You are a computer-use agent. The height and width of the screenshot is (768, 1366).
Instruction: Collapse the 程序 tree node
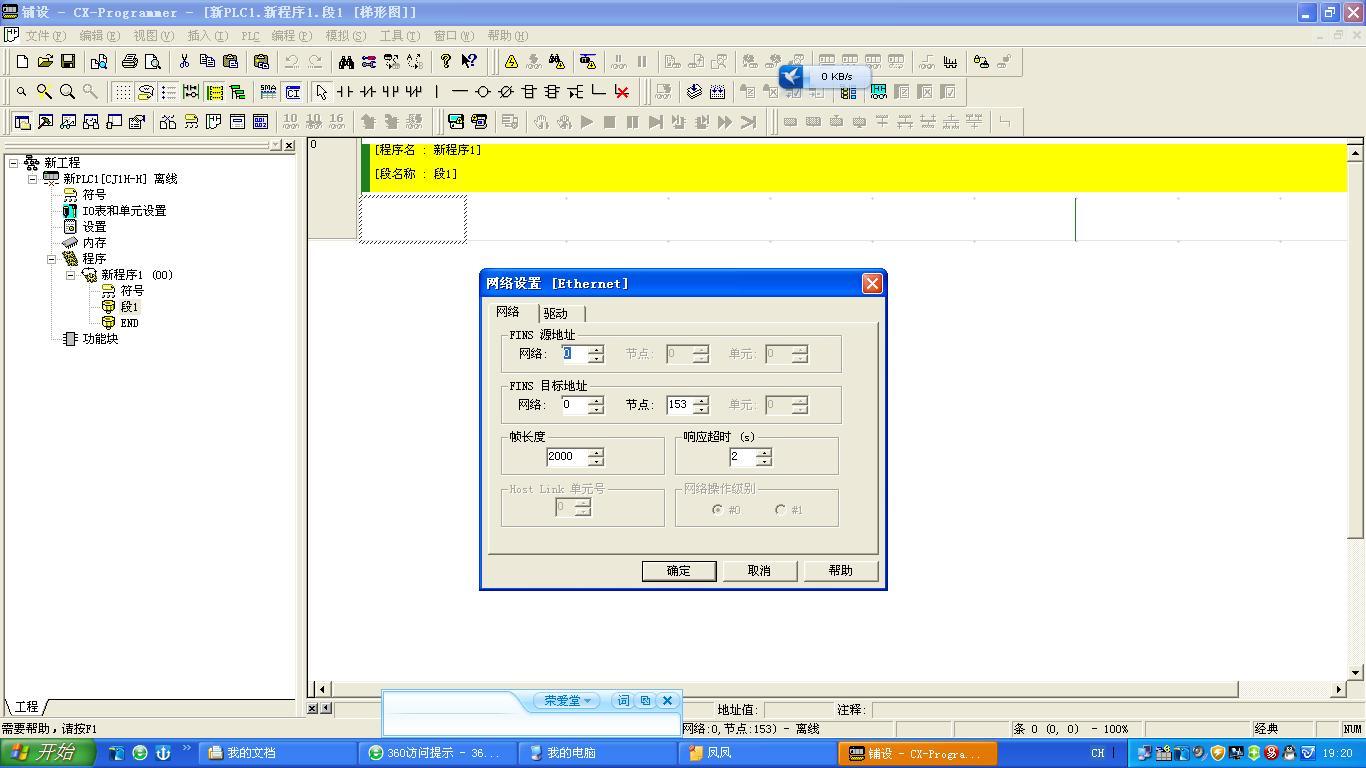[51, 259]
